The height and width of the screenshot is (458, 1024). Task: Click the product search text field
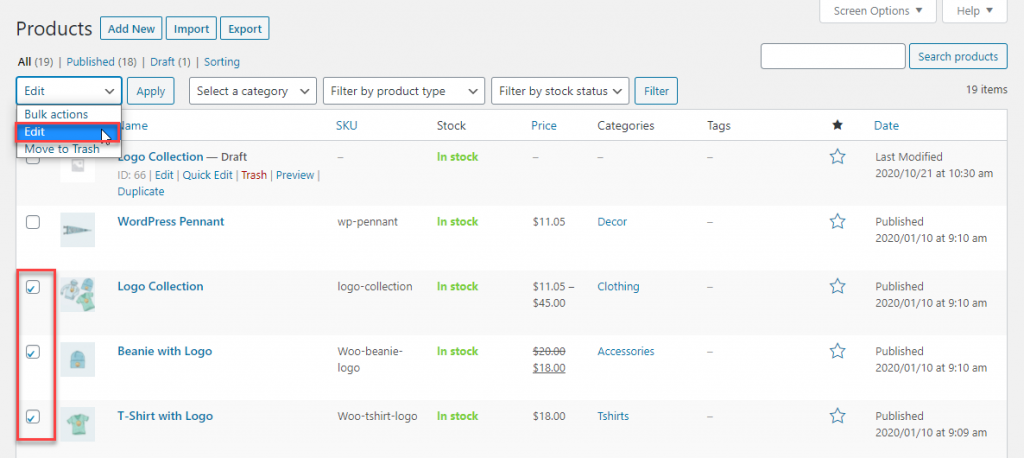coord(832,57)
